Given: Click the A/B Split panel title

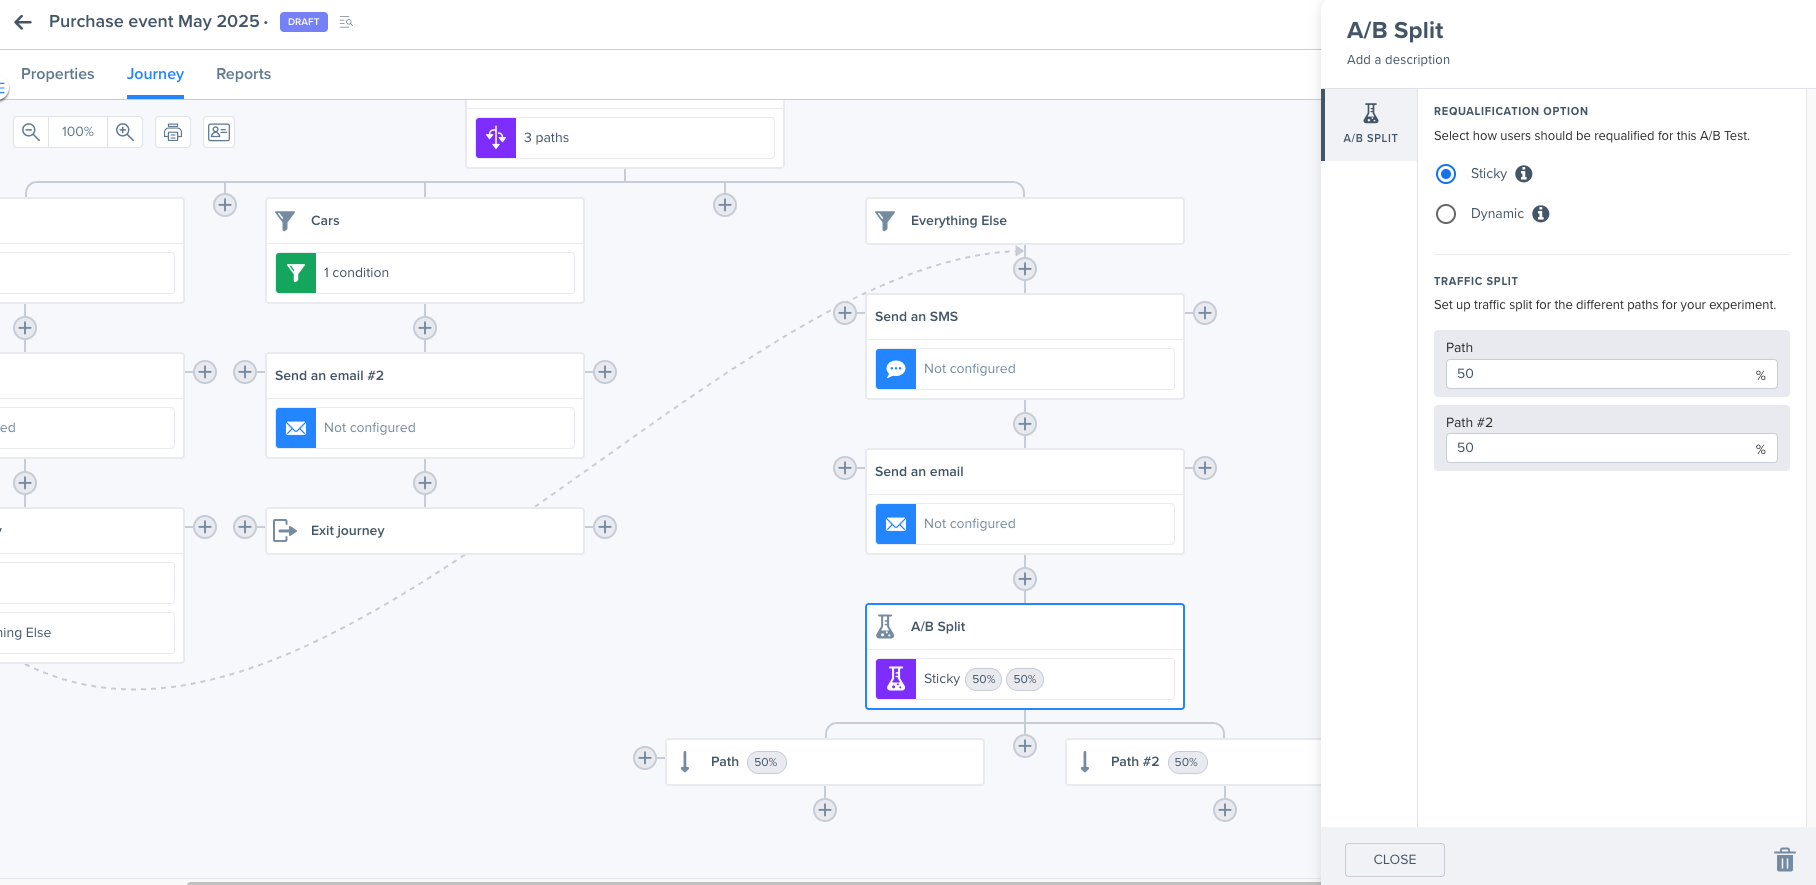Looking at the screenshot, I should click(1395, 30).
